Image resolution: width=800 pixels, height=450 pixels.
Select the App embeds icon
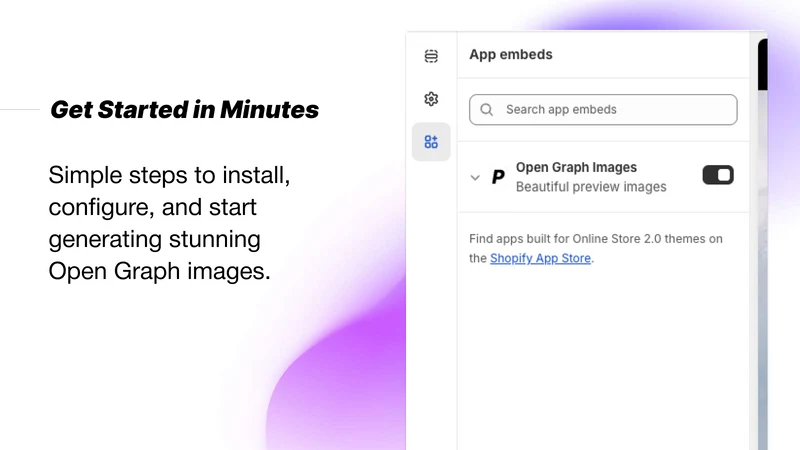[431, 142]
